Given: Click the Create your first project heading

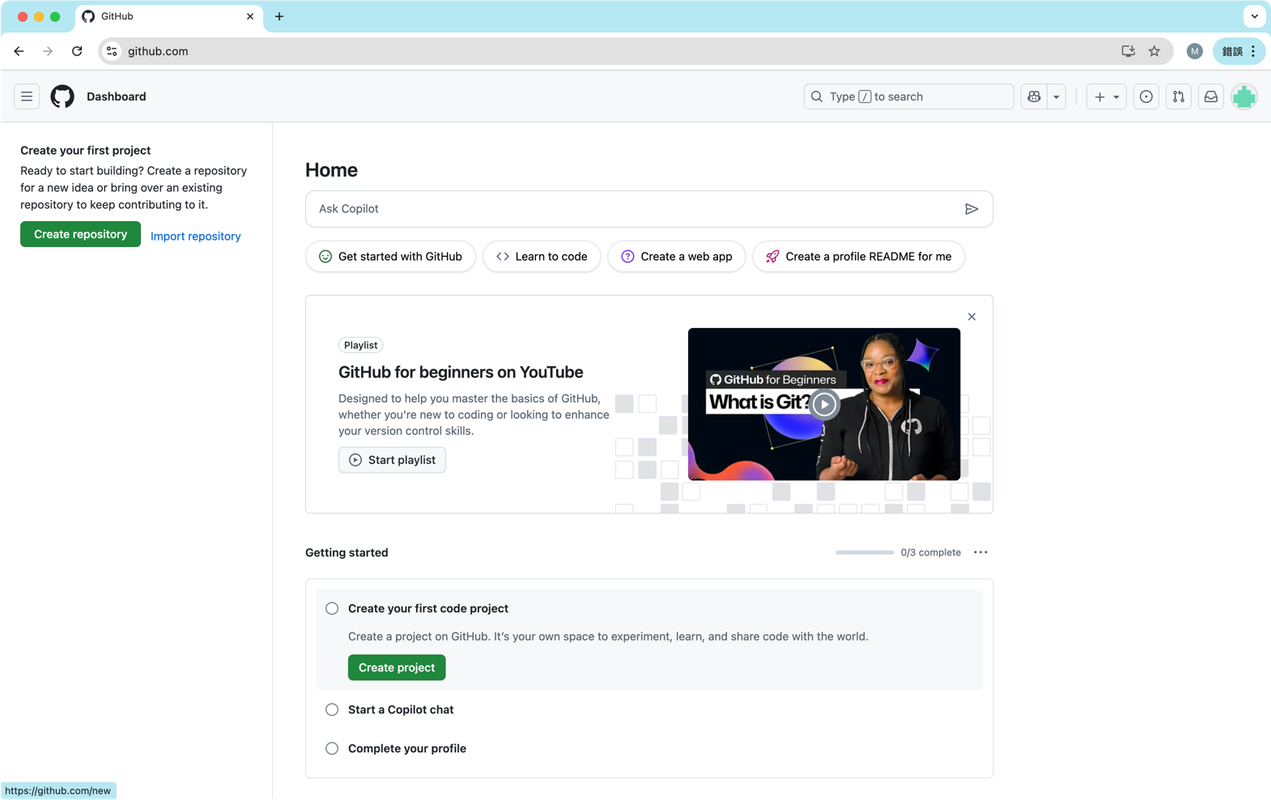Looking at the screenshot, I should tap(85, 150).
